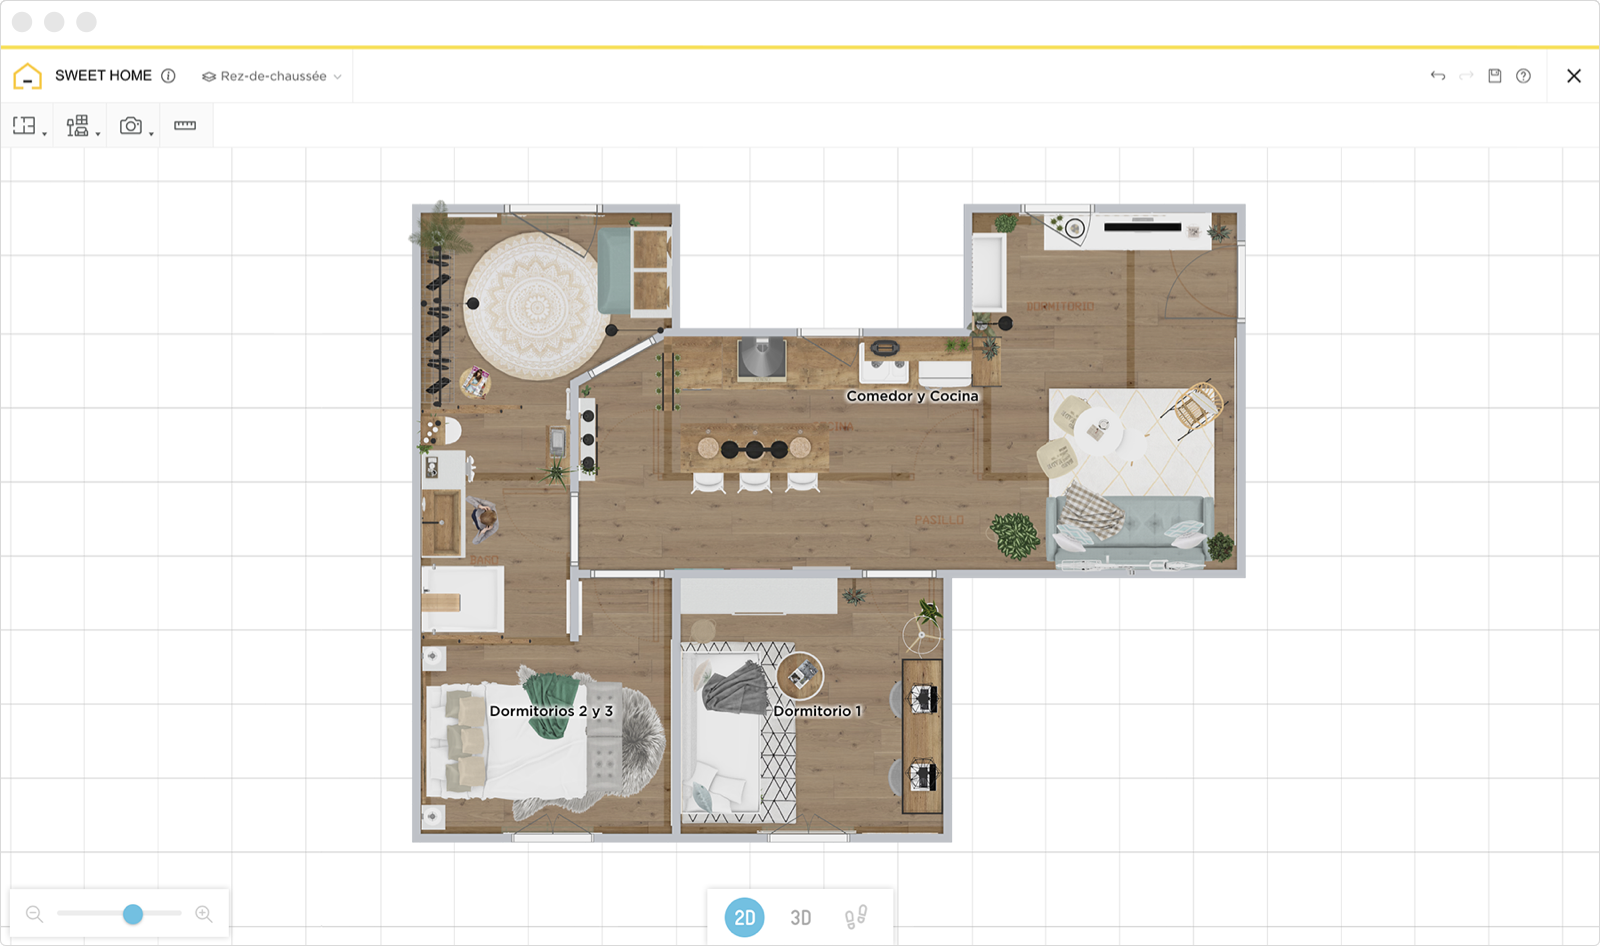
Task: Switch to 2D view mode
Action: click(x=745, y=917)
